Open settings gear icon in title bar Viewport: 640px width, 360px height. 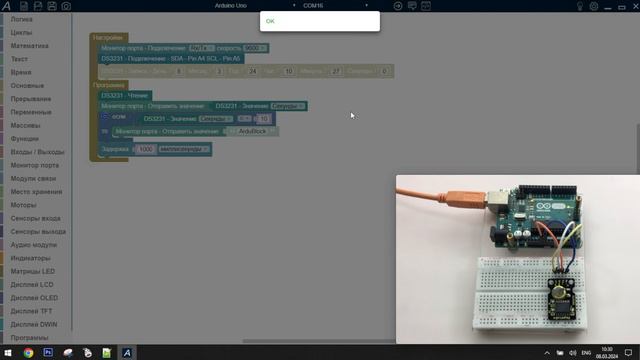594,6
